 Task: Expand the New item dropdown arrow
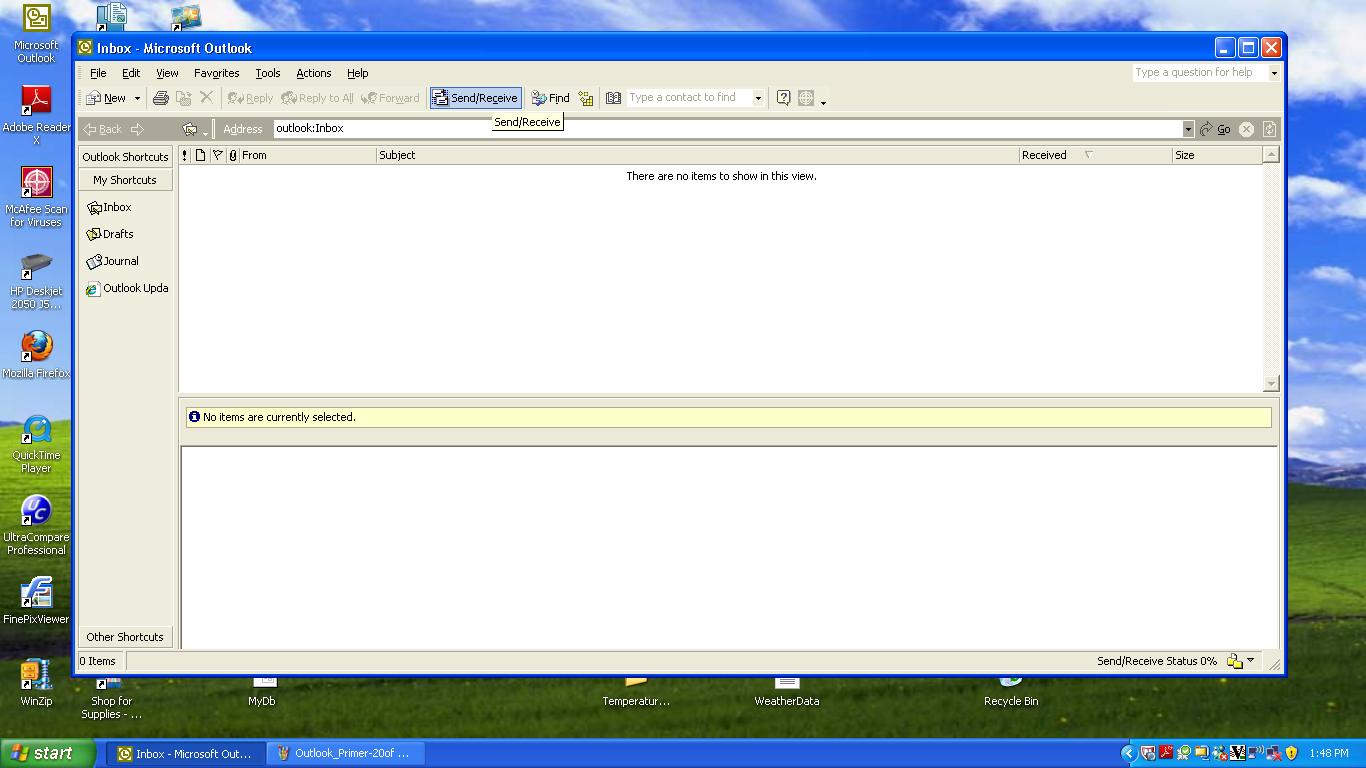coord(137,98)
